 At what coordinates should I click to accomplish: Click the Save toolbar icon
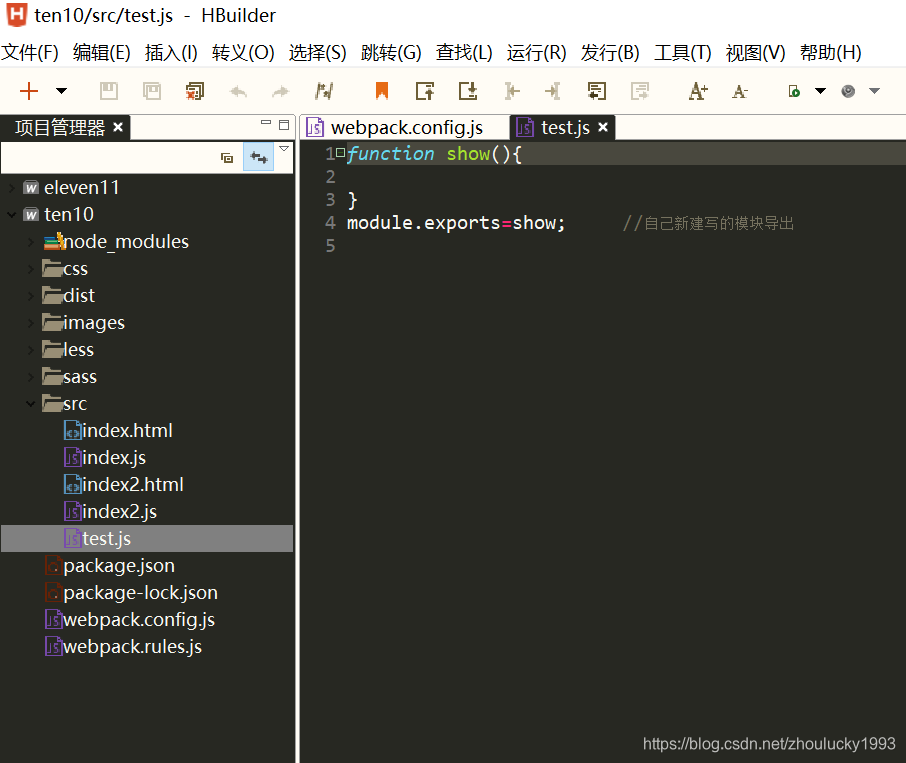pyautogui.click(x=109, y=91)
